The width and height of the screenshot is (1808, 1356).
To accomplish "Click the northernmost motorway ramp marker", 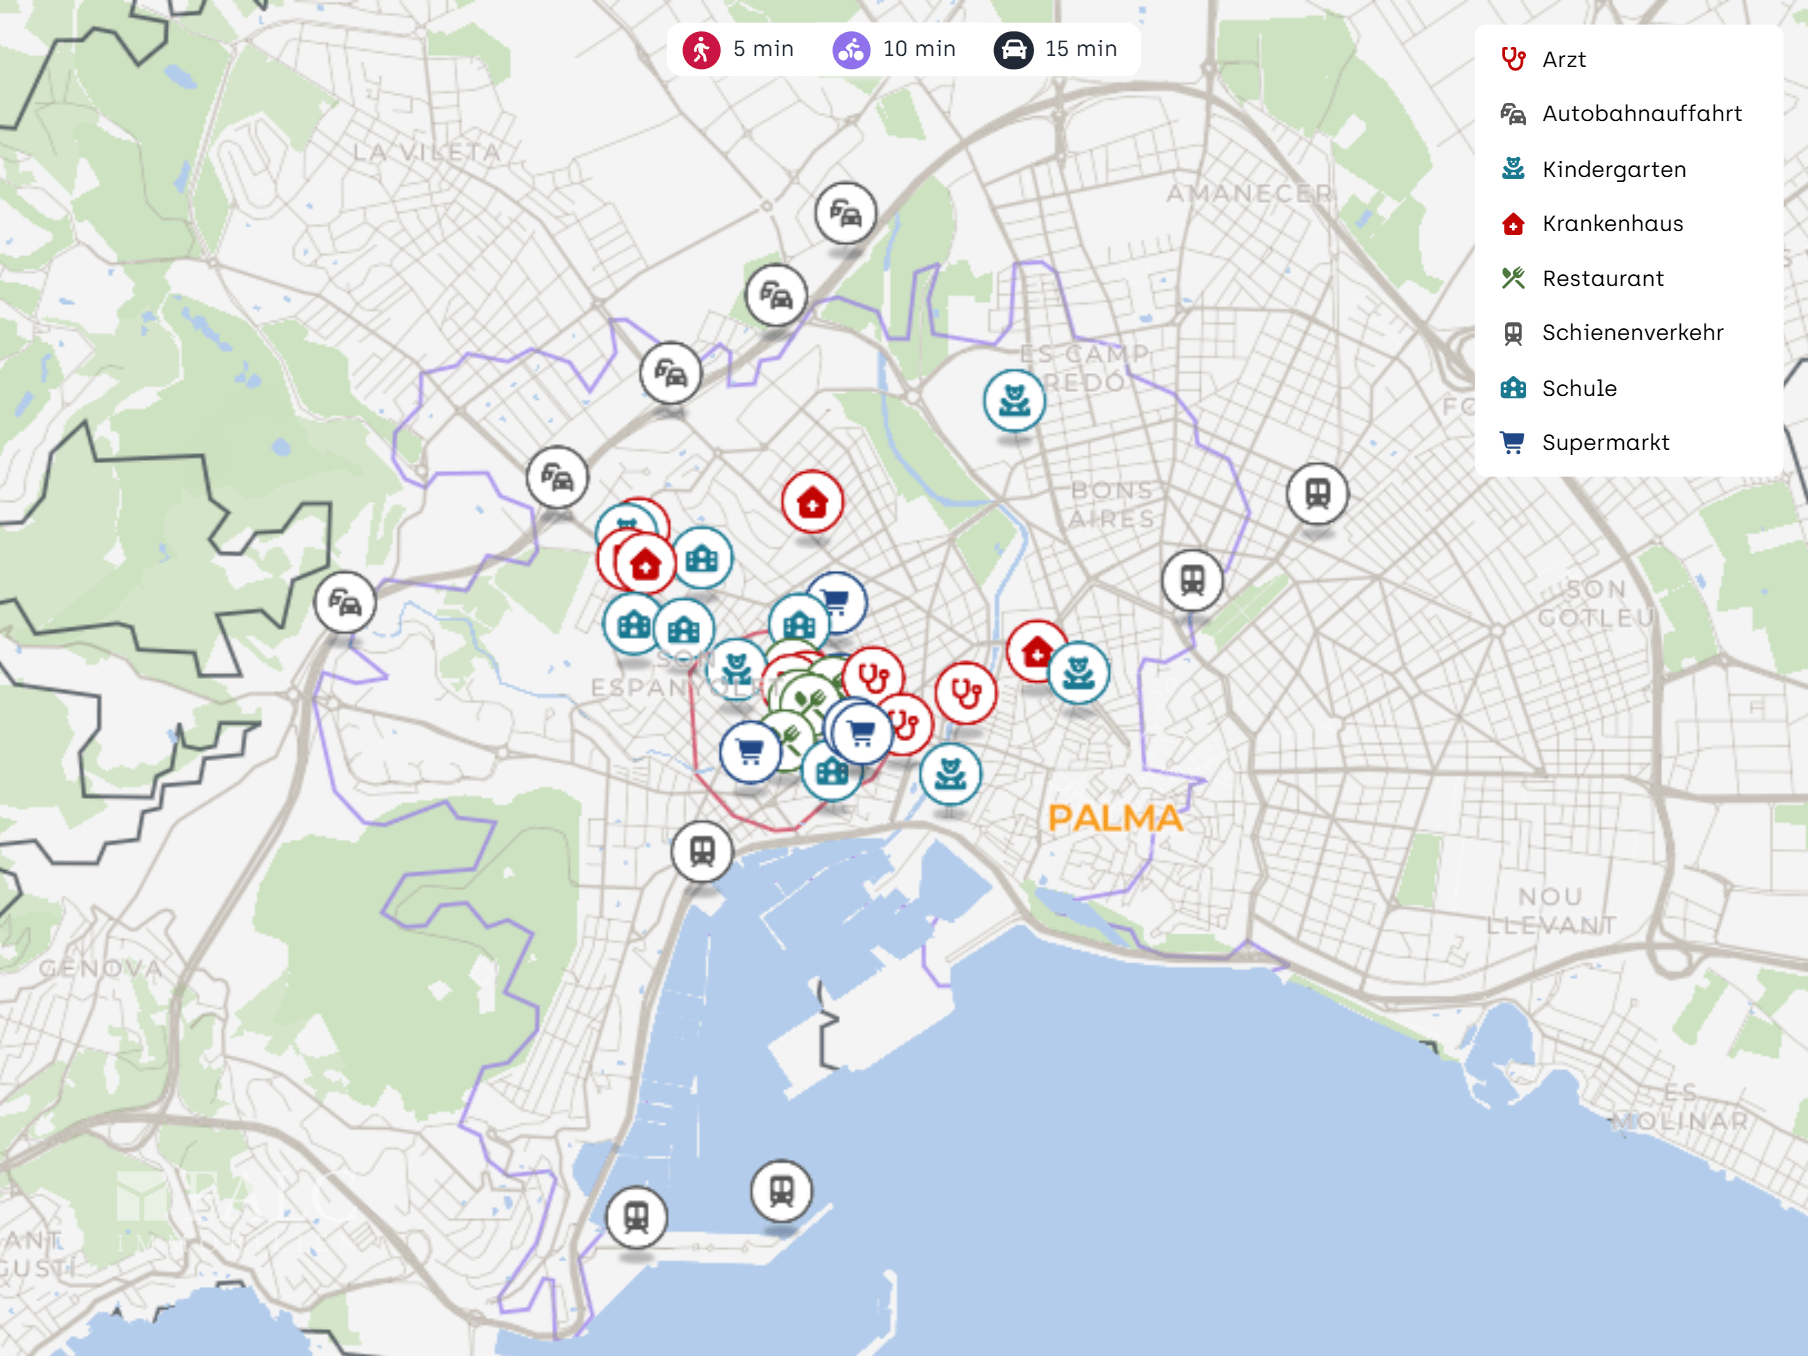I will coord(845,213).
